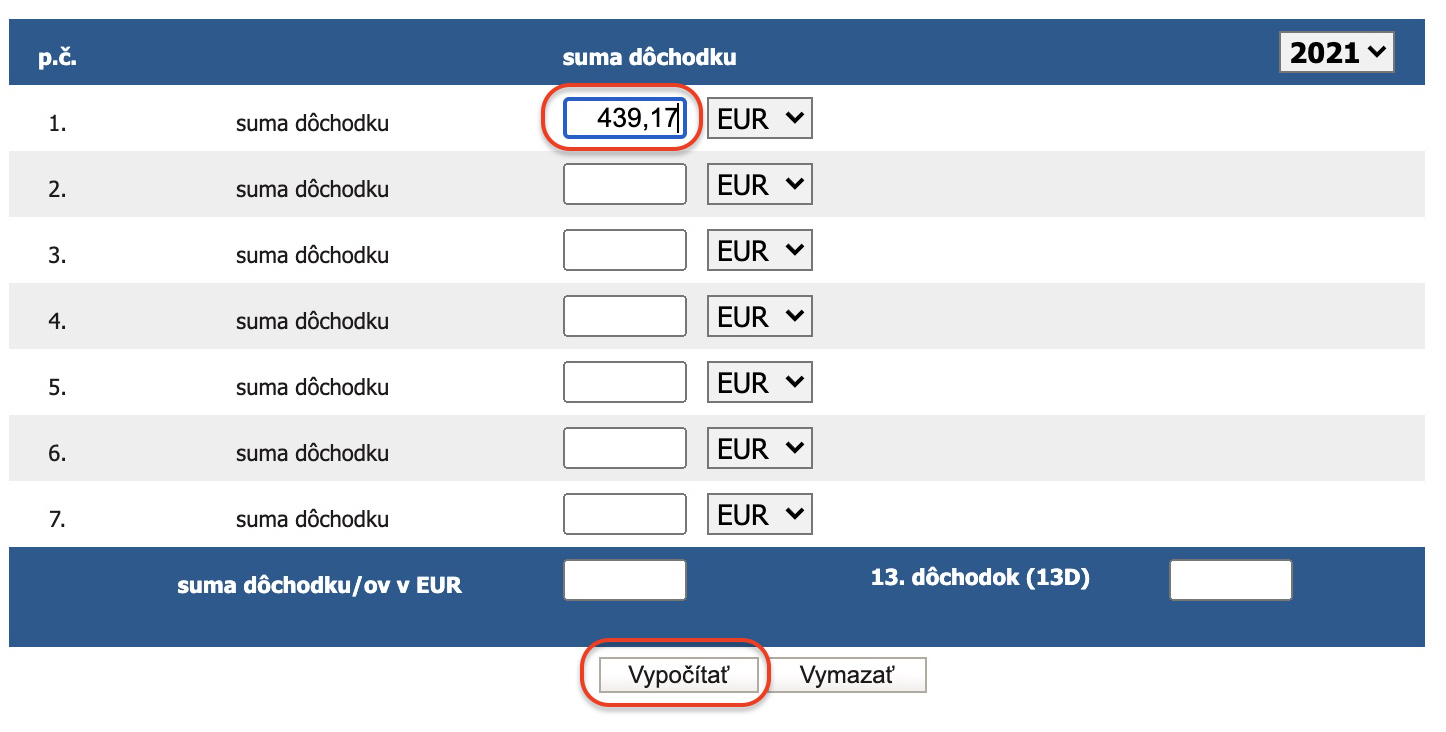Open the EUR currency dropdown in row 5
The height and width of the screenshot is (732, 1446).
point(760,383)
